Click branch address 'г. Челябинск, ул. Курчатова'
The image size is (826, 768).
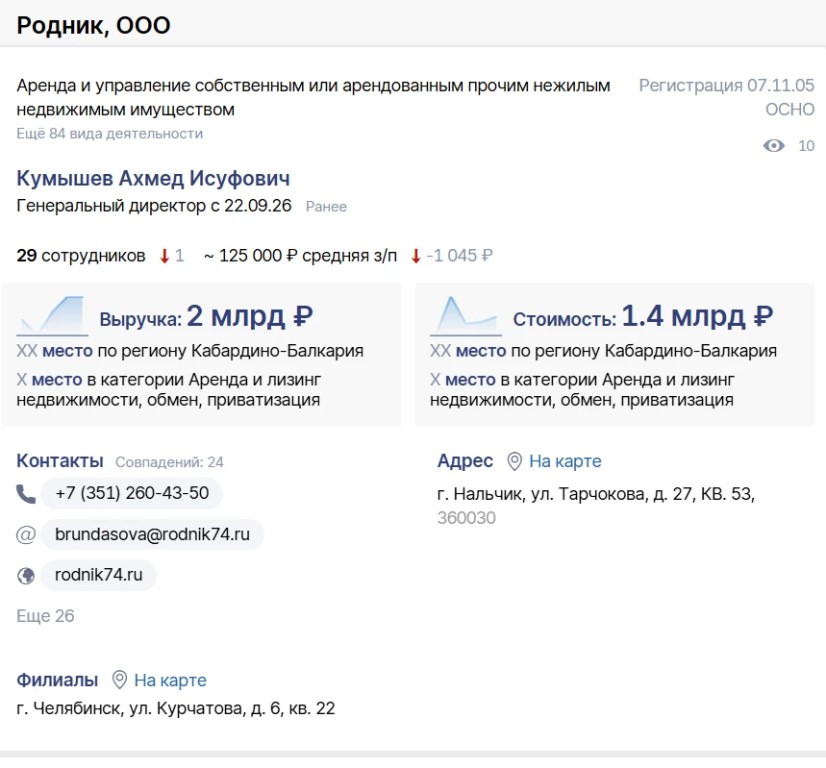[x=131, y=708]
